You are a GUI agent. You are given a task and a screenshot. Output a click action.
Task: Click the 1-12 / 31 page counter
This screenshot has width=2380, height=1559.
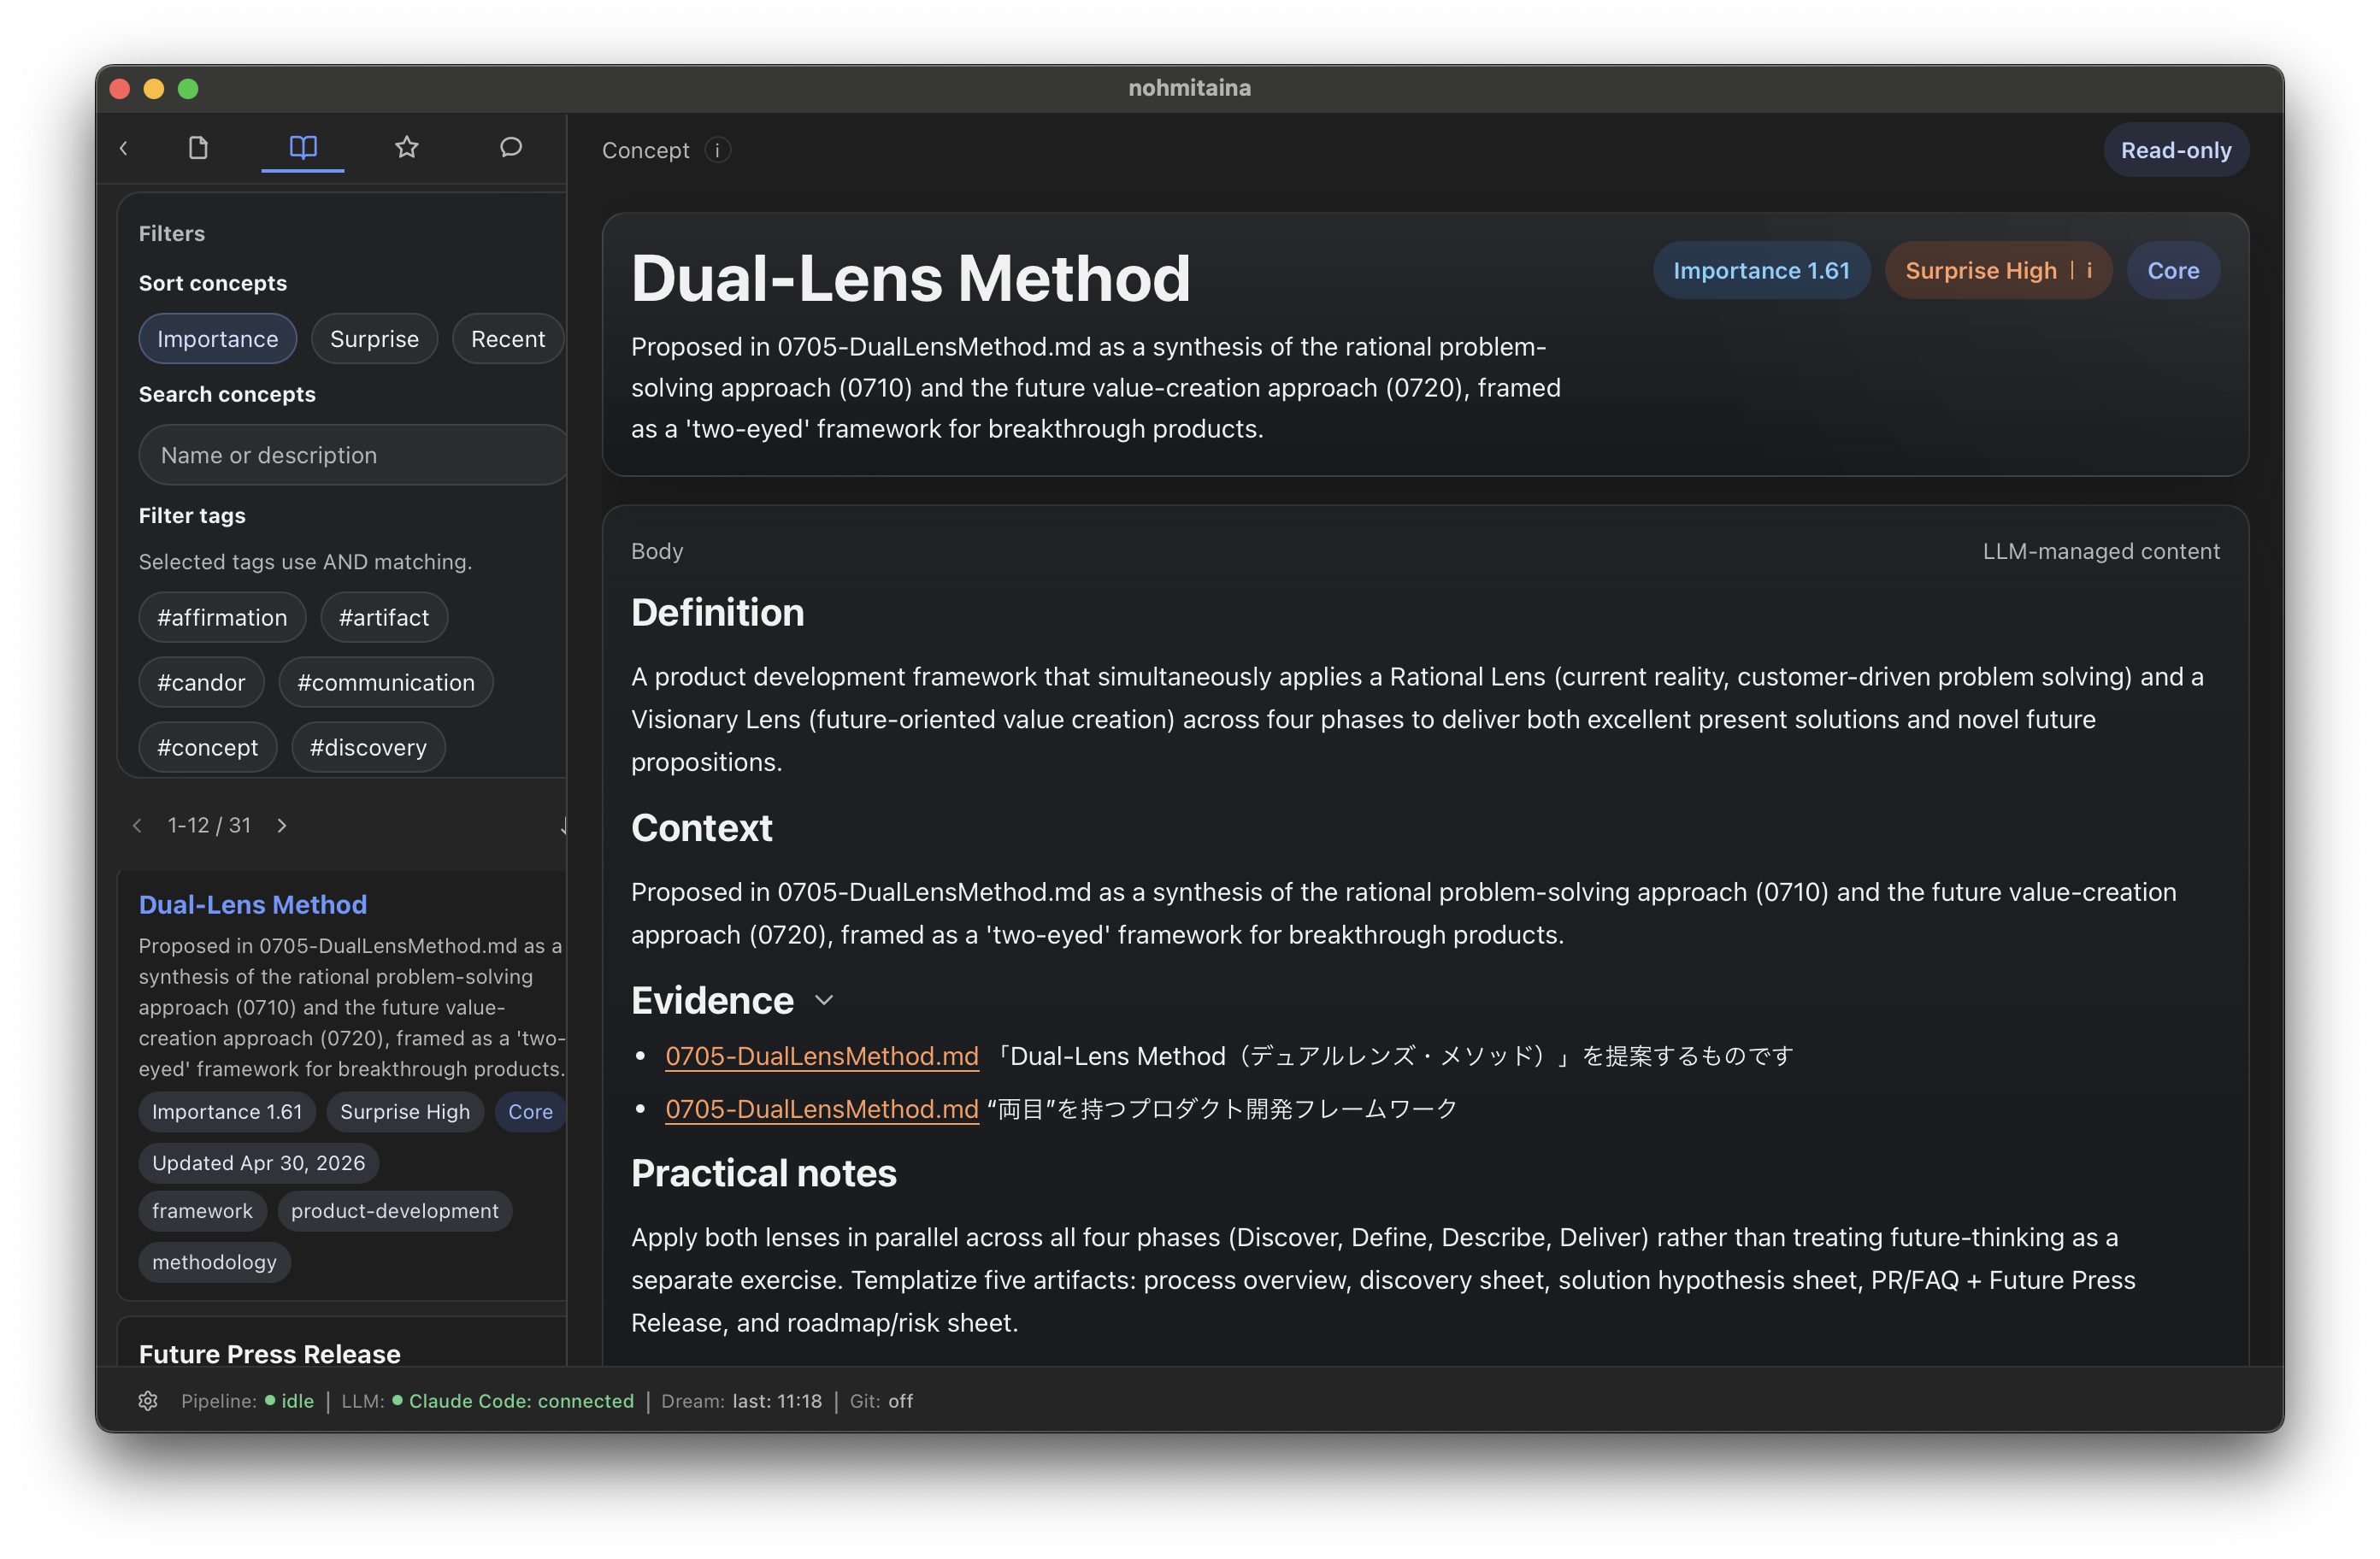click(209, 825)
